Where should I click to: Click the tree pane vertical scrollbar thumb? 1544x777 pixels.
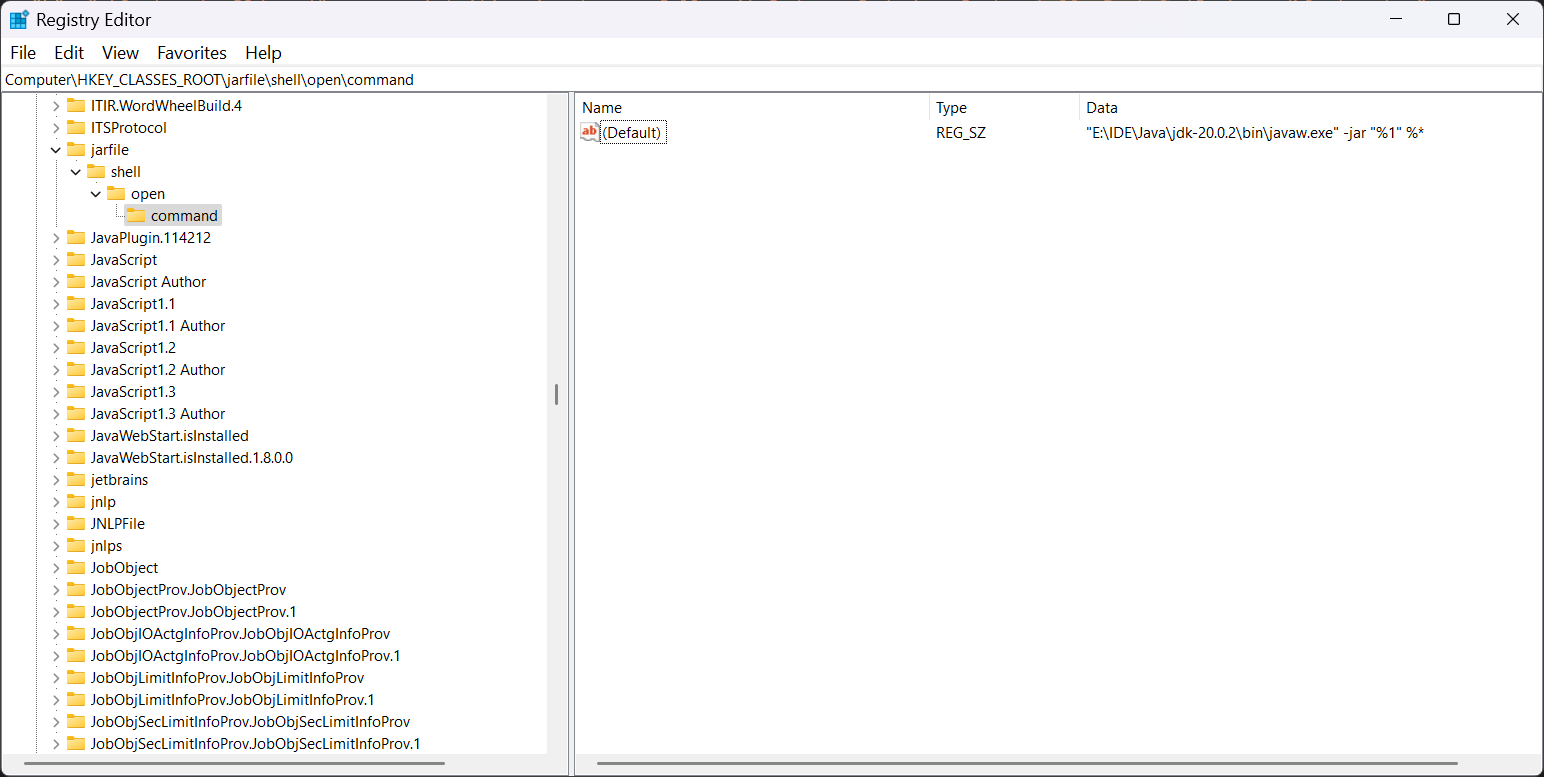pos(556,394)
